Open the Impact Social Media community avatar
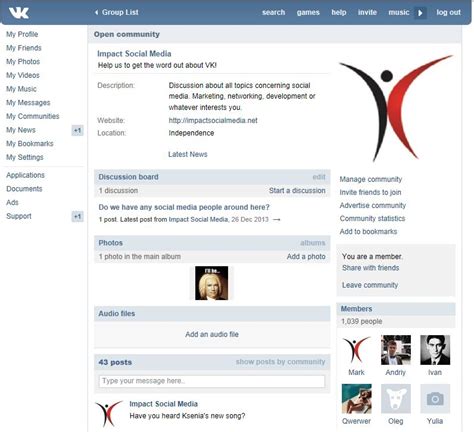The width and height of the screenshot is (474, 432). [x=396, y=108]
